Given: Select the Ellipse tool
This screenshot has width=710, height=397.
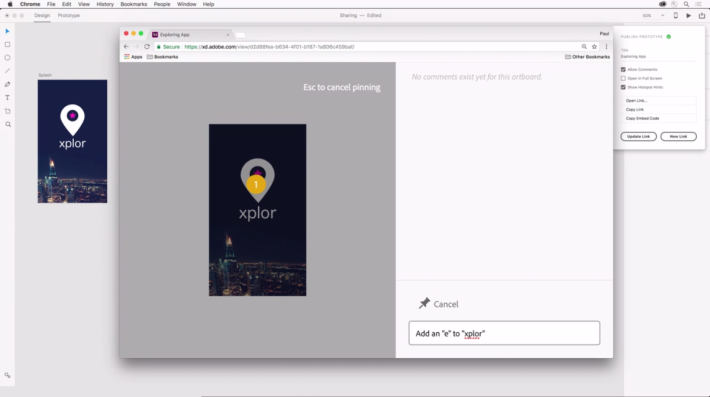Looking at the screenshot, I should tap(7, 58).
